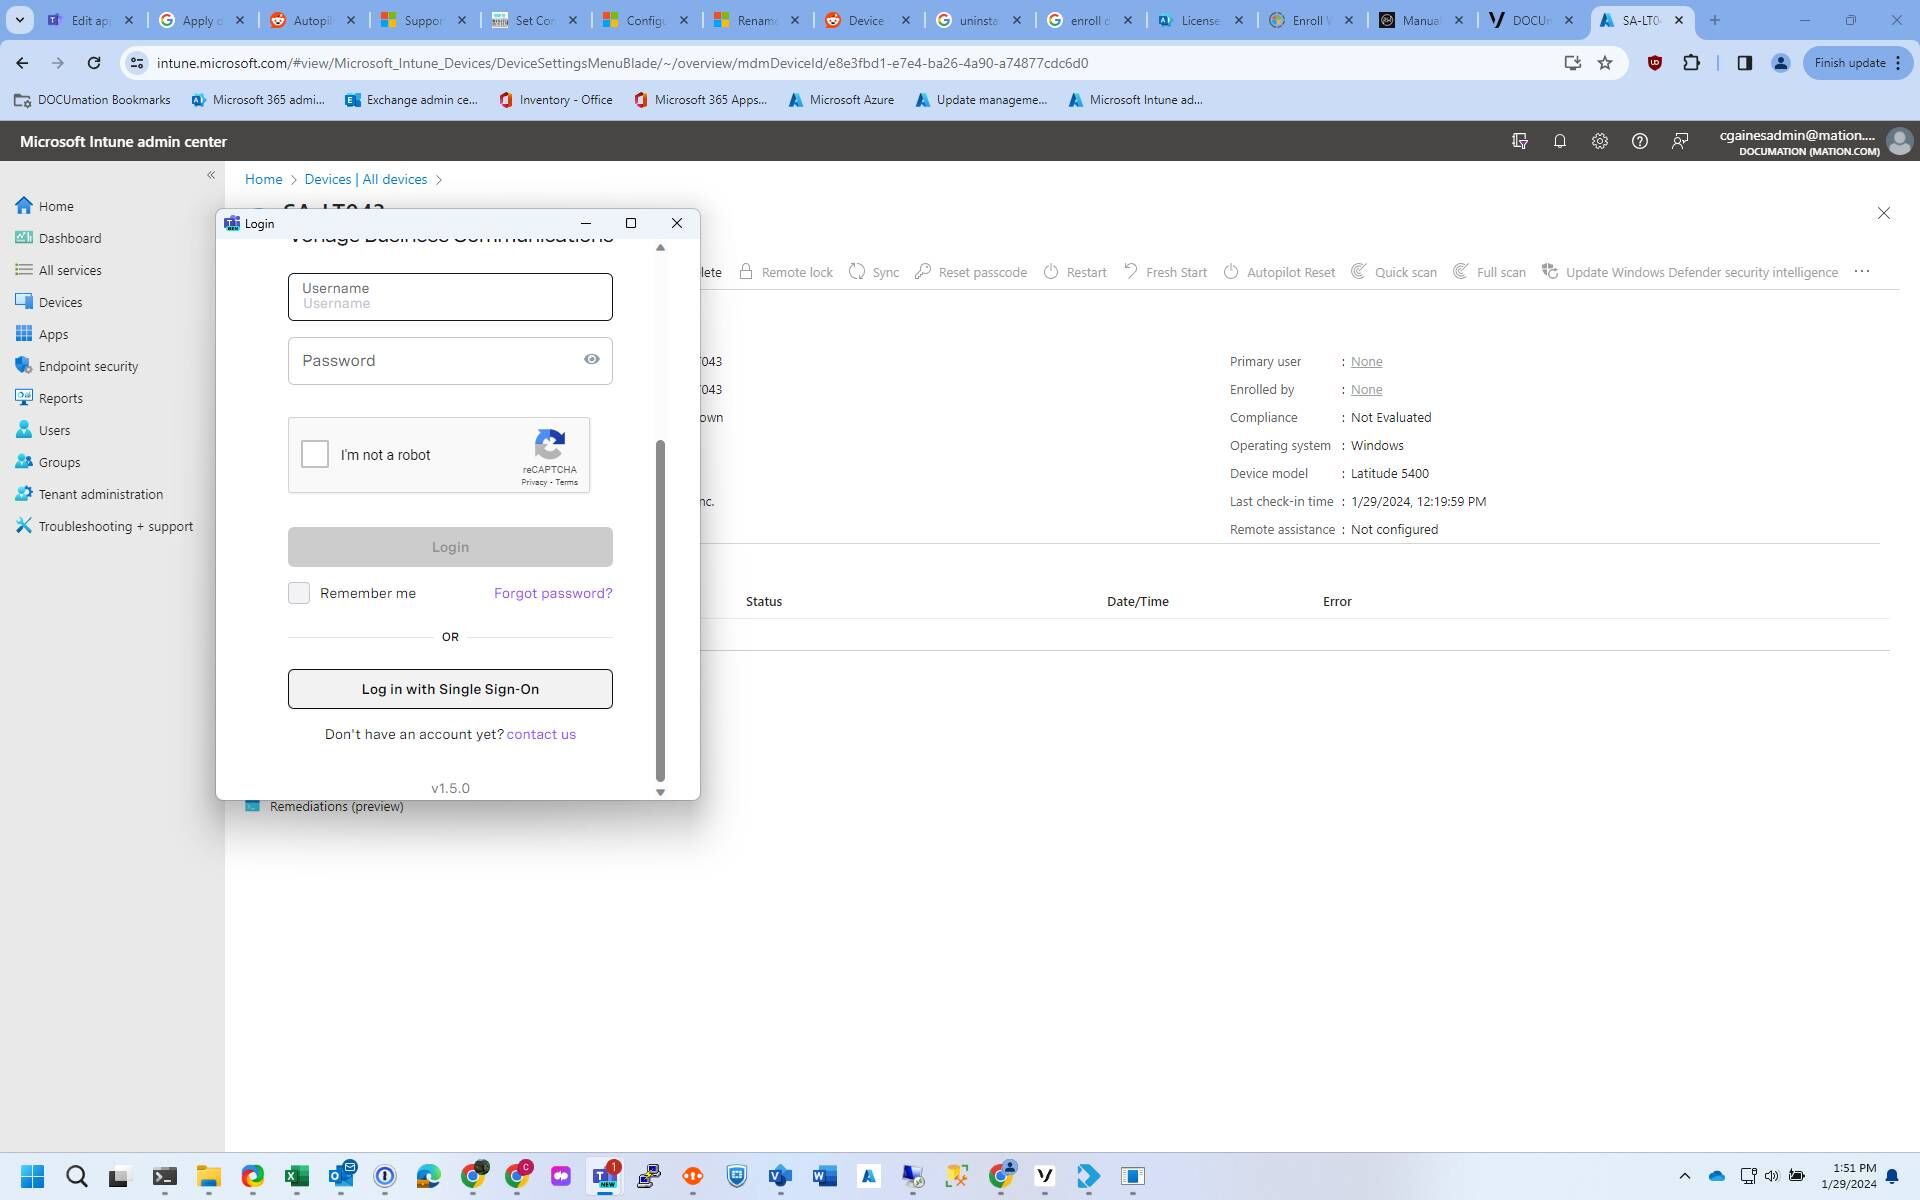Click the Quick scan icon
1920x1200 pixels.
coord(1359,272)
